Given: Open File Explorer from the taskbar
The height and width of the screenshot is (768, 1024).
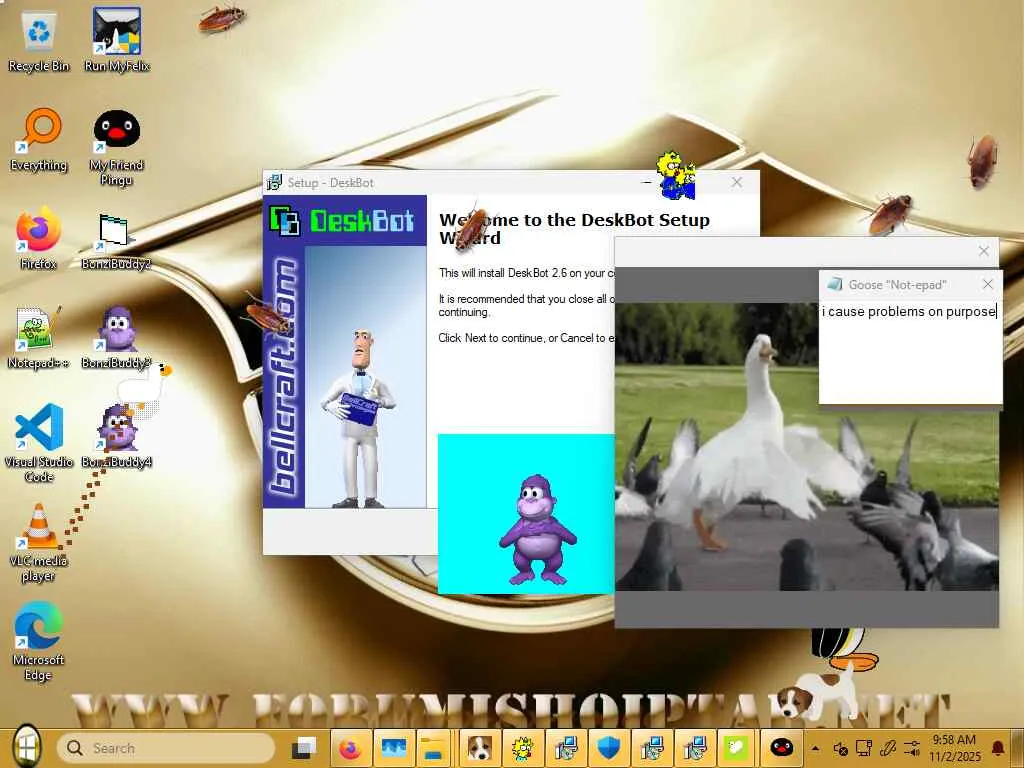Looking at the screenshot, I should click(432, 748).
